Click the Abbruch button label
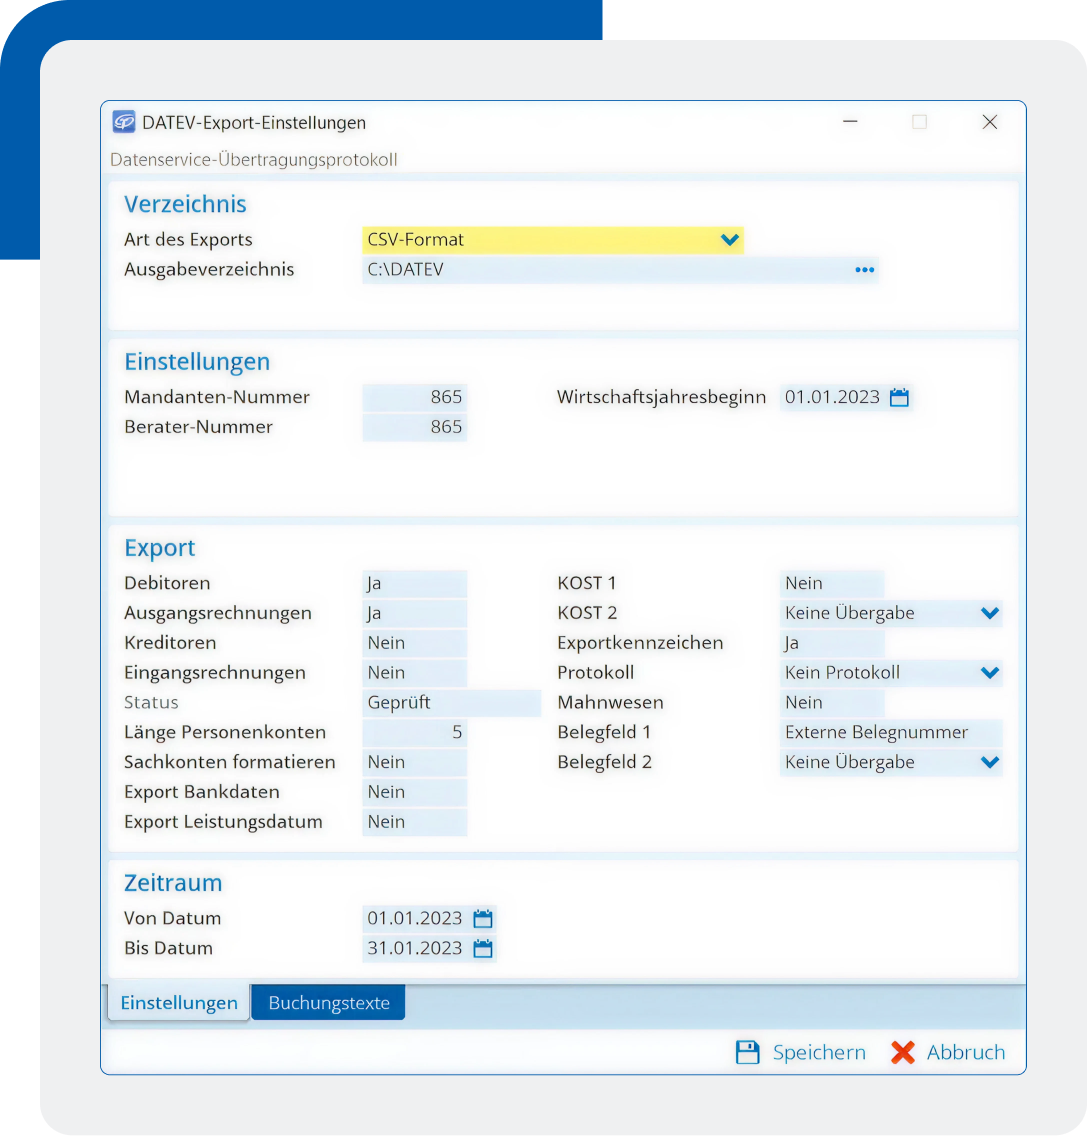 click(x=965, y=1052)
